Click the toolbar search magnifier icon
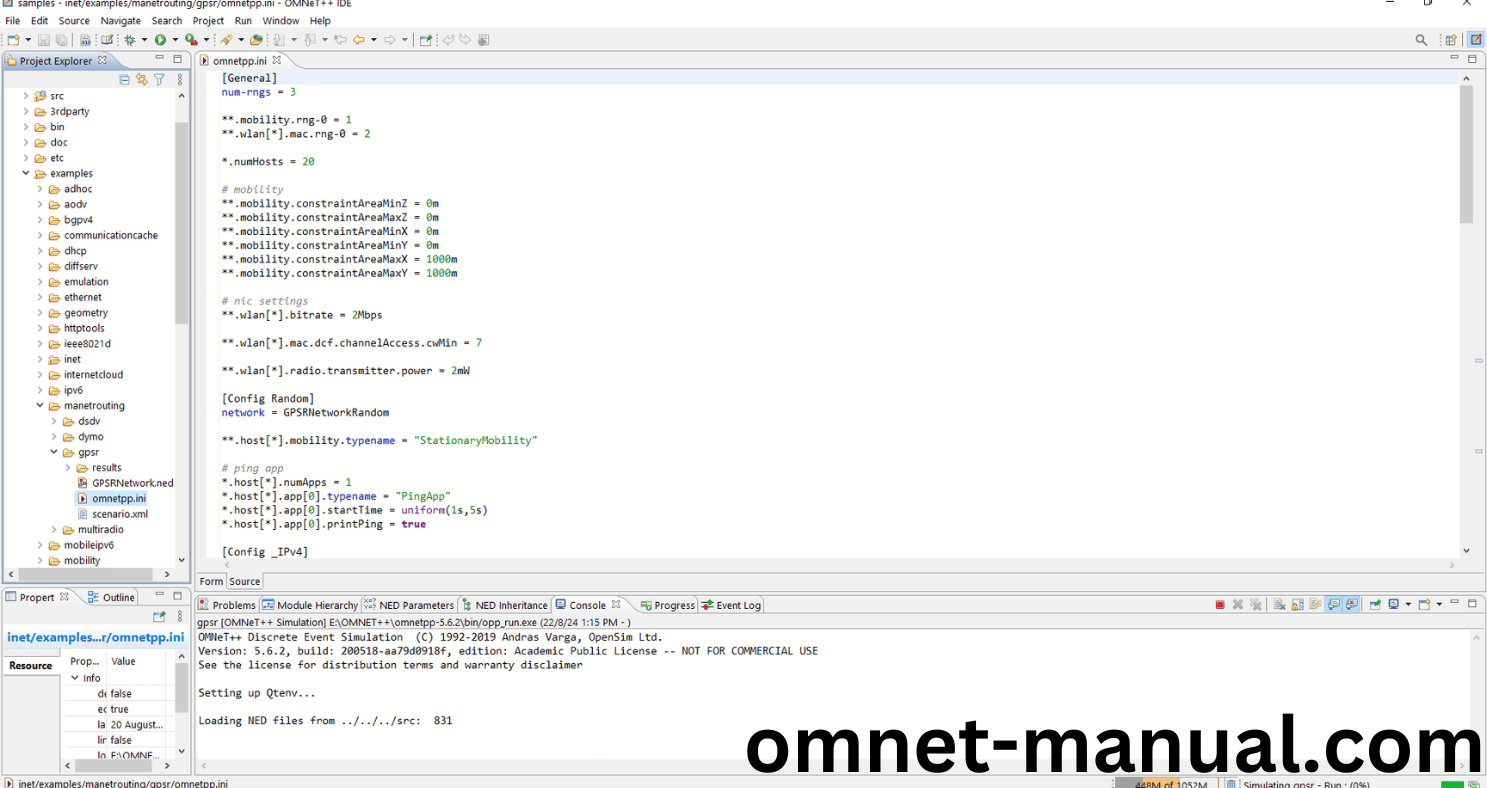1487x788 pixels. 1421,40
